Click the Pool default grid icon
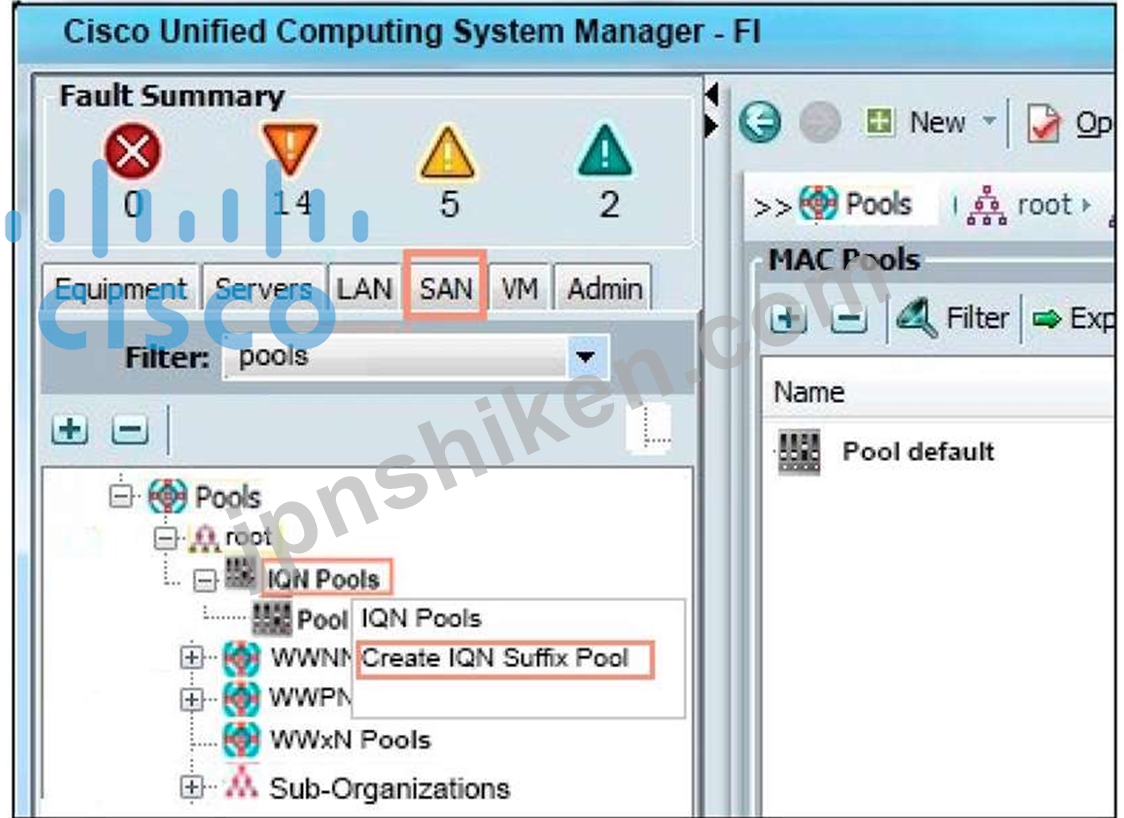 [x=799, y=452]
